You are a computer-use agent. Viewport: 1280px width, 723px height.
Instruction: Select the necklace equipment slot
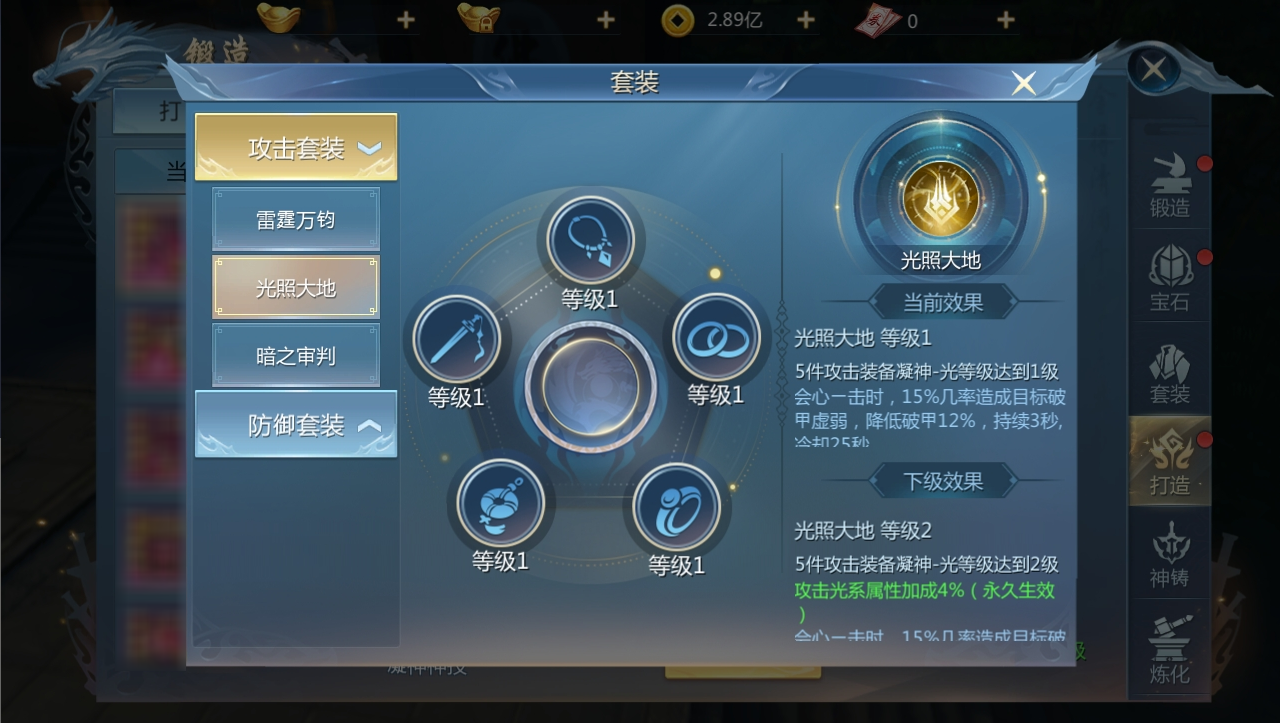[x=590, y=240]
